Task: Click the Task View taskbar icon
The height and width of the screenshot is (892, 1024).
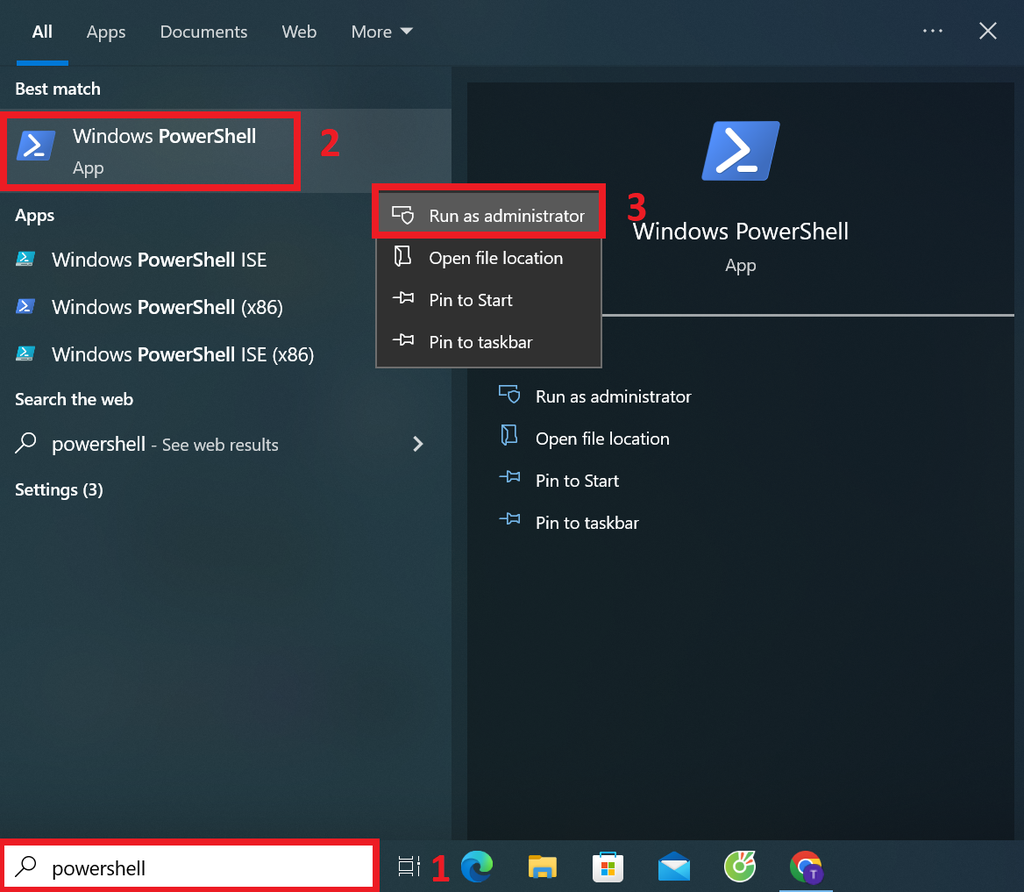Action: click(409, 867)
